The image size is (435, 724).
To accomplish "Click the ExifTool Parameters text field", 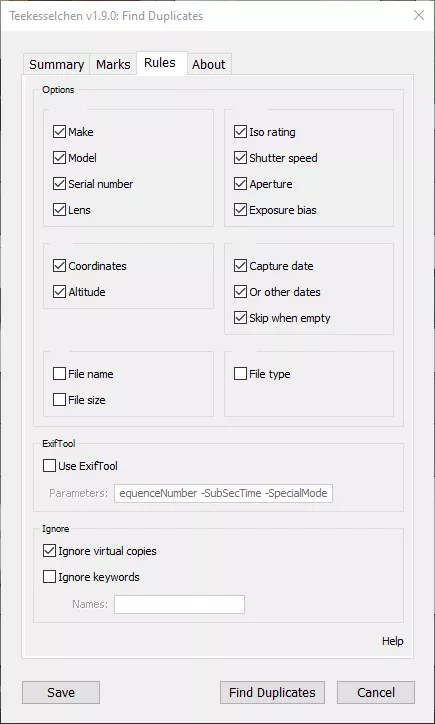I will click(224, 493).
